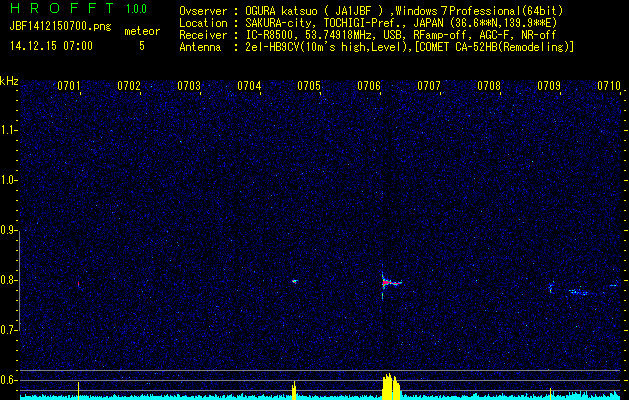The height and width of the screenshot is (400, 629).
Task: Click the 0705 time marker
Action: click(x=309, y=86)
